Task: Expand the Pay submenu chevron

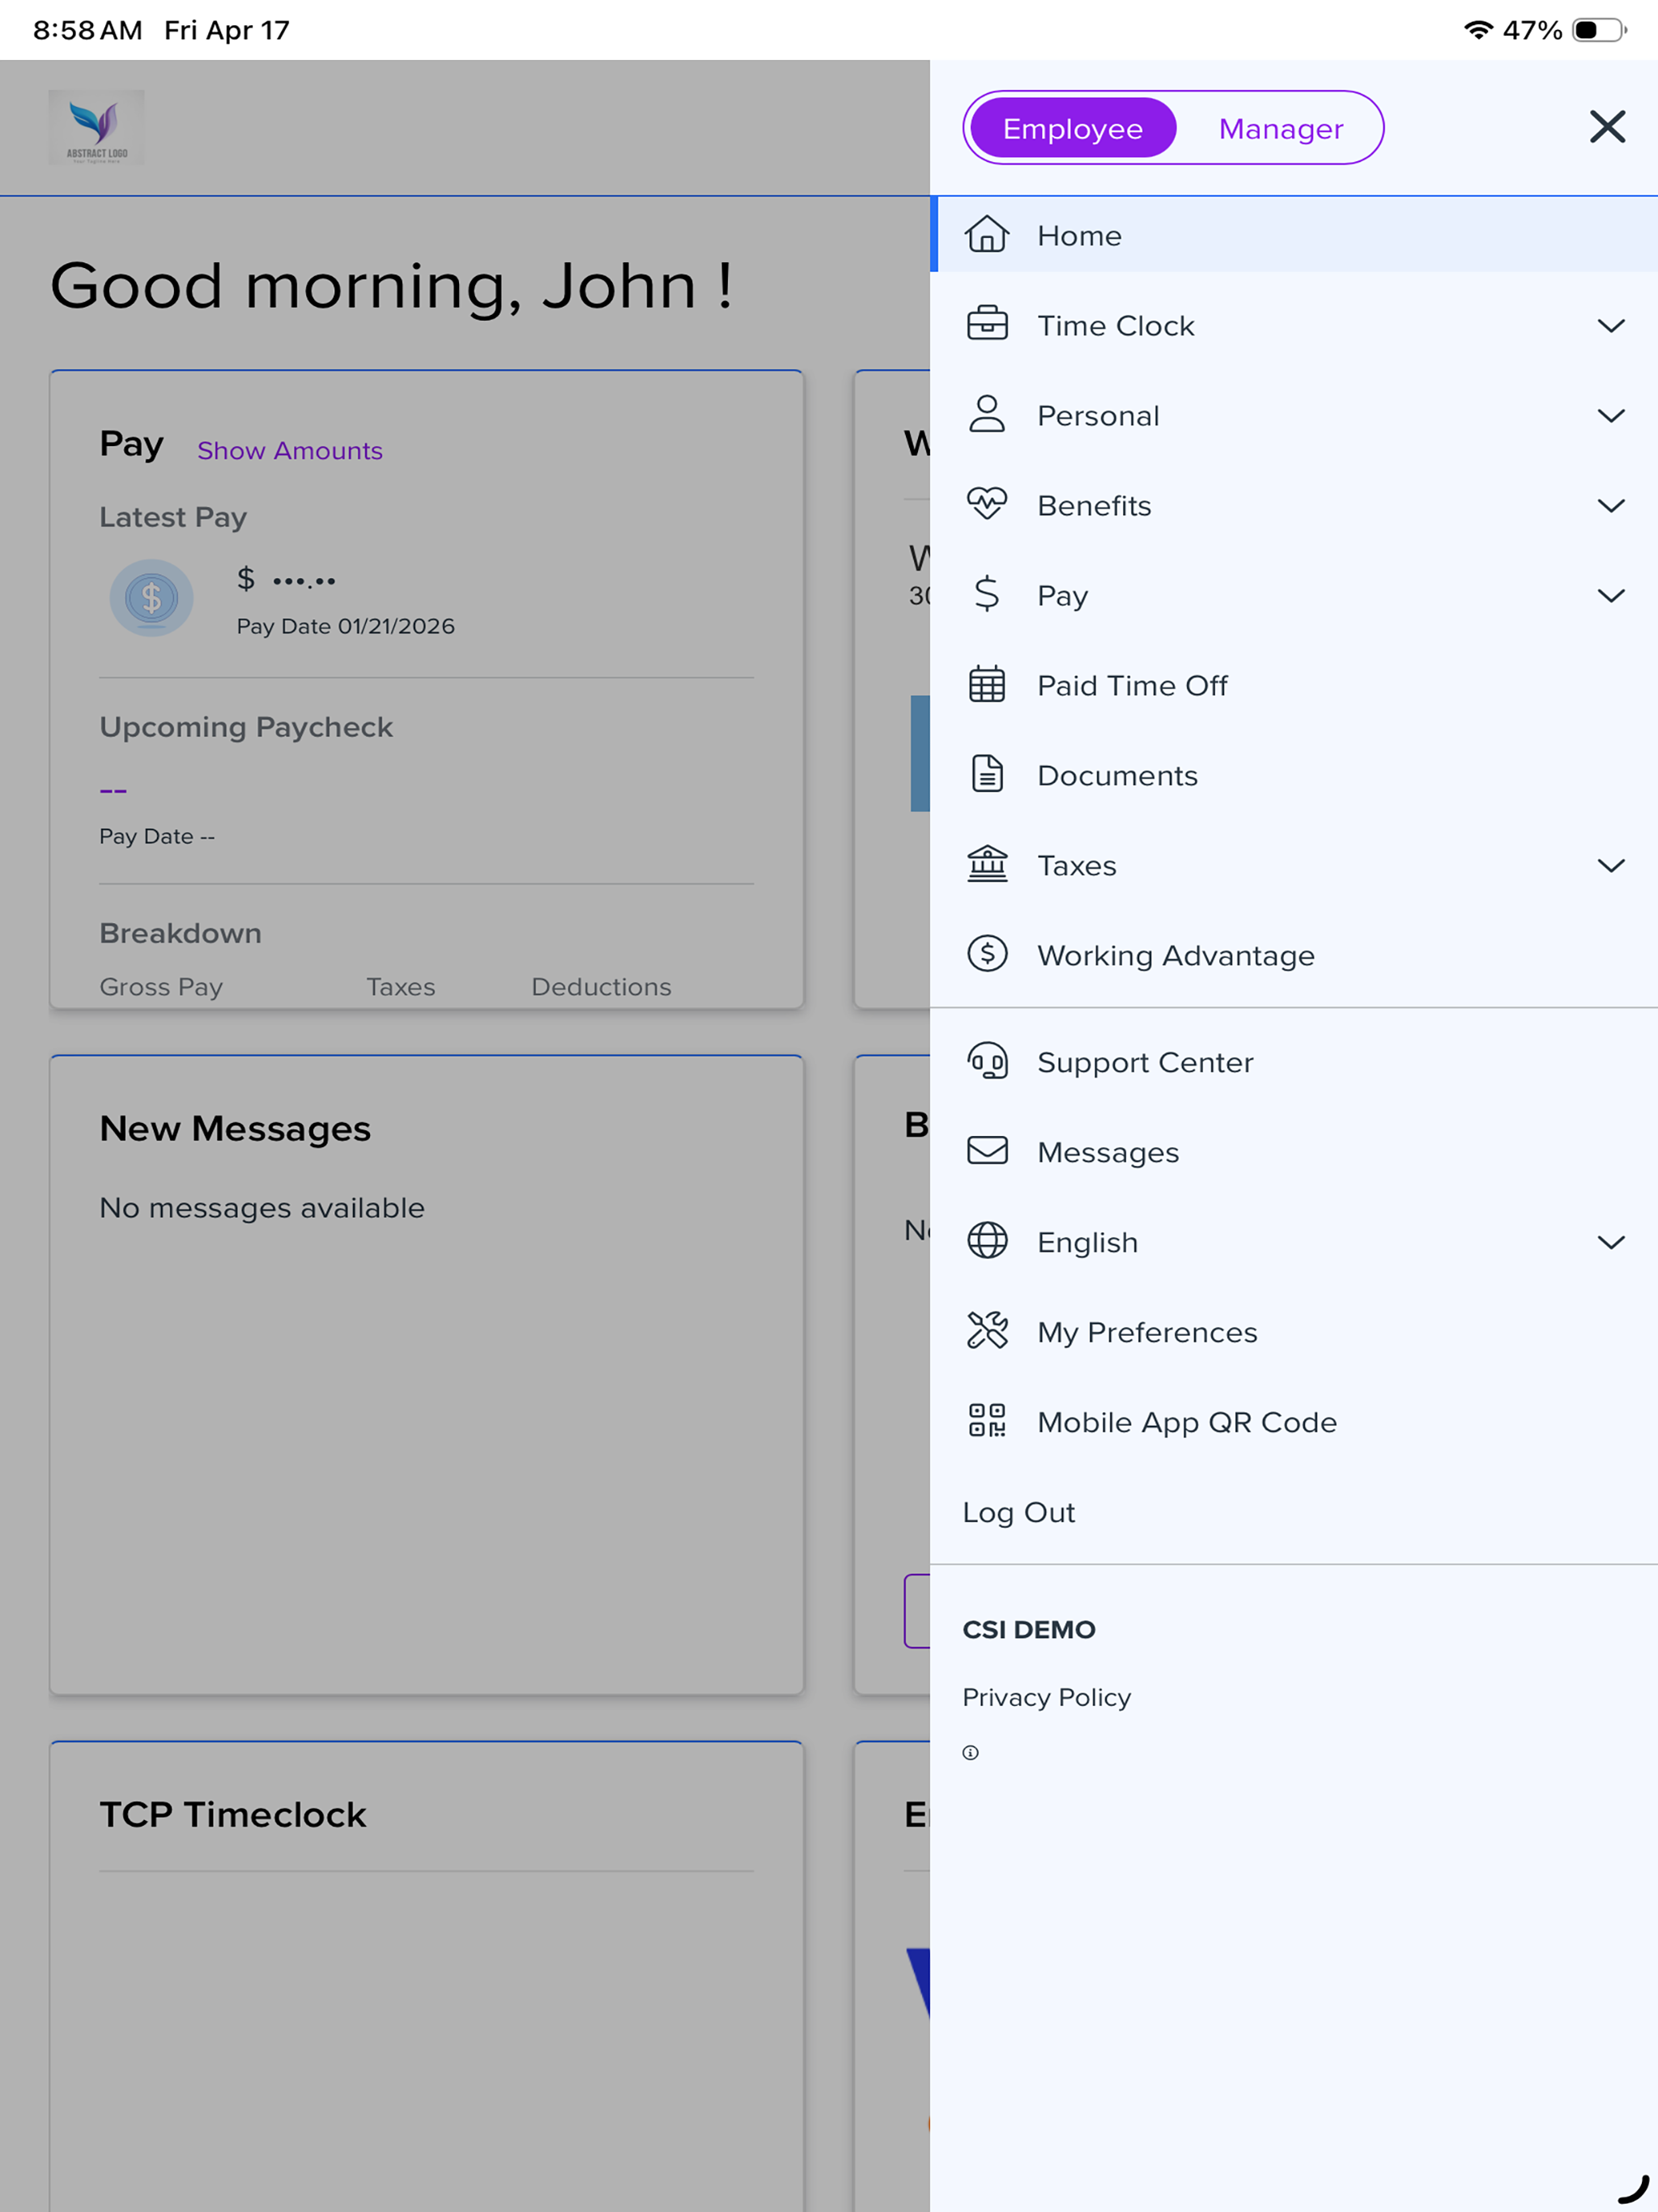Action: click(1610, 596)
